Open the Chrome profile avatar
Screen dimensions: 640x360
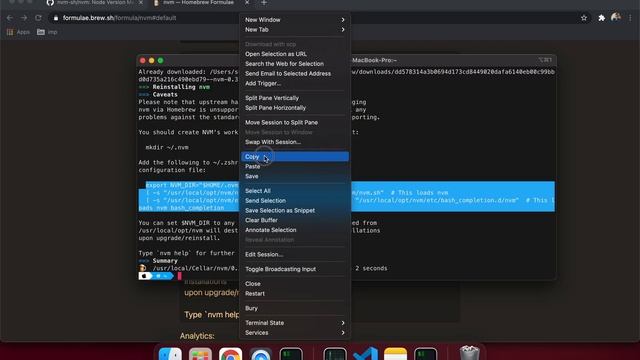(x=616, y=18)
